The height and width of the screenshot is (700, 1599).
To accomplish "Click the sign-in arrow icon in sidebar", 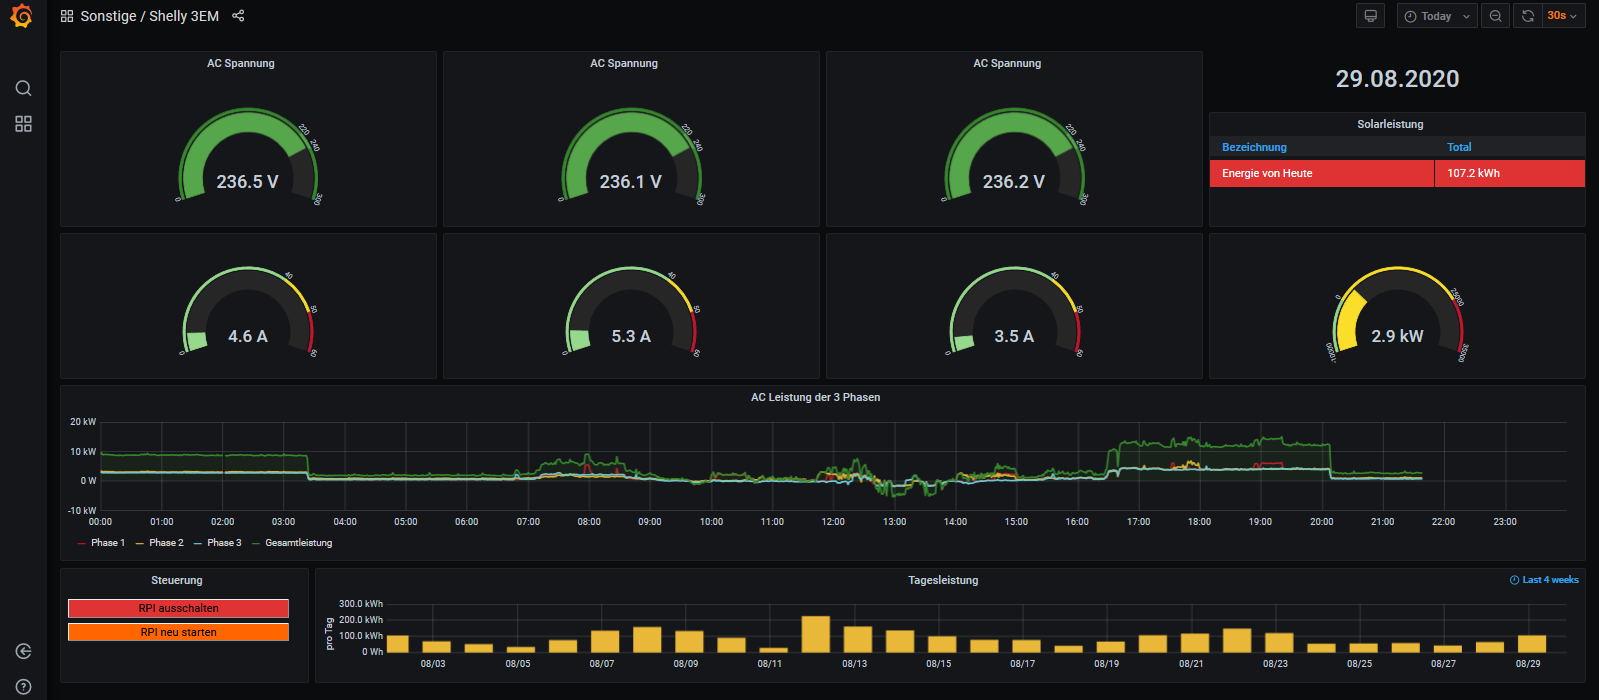I will click(23, 651).
